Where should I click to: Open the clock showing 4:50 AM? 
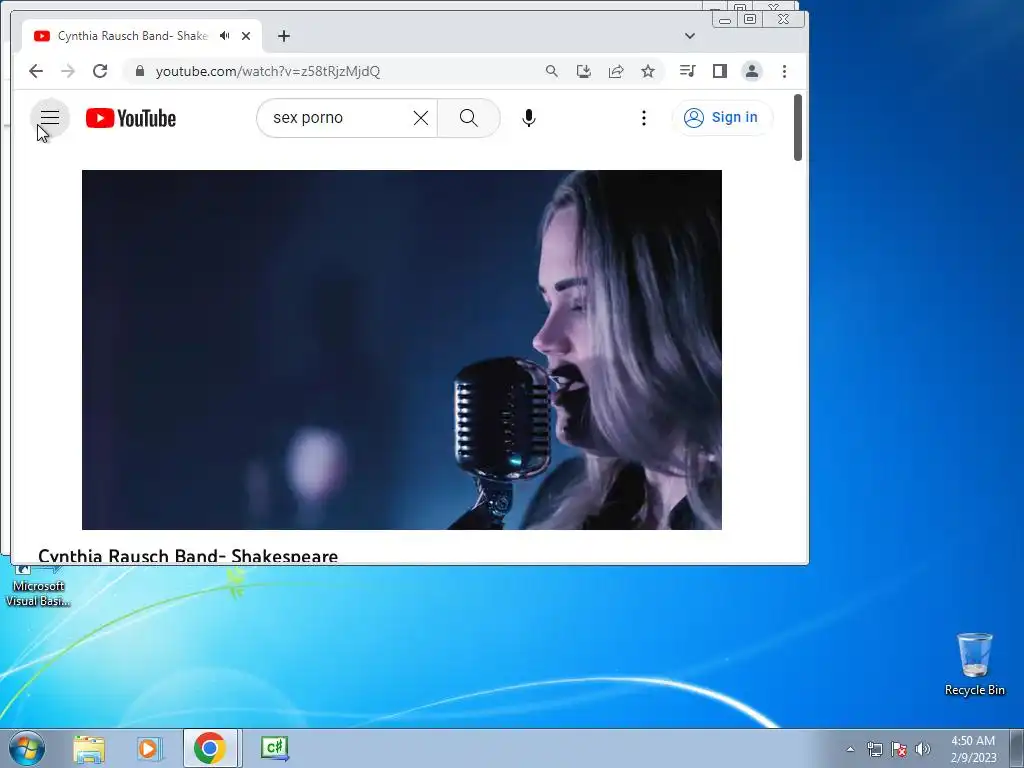pyautogui.click(x=973, y=749)
